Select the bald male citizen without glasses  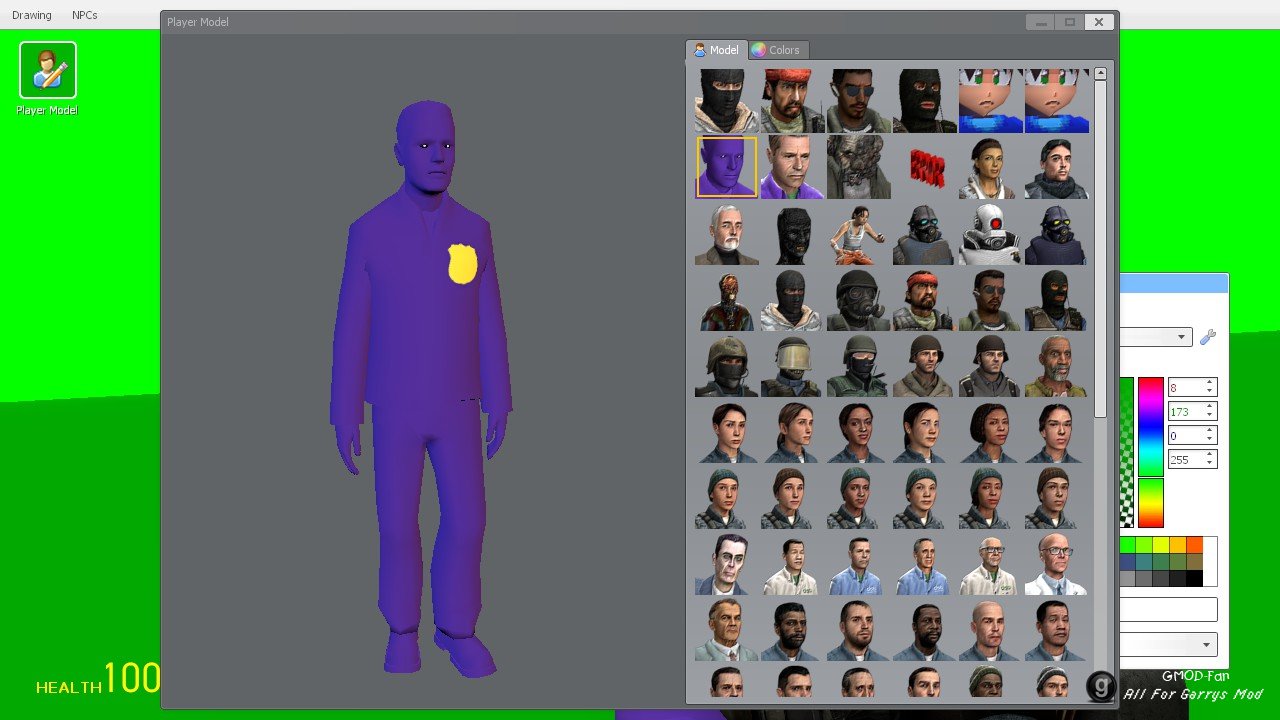(x=990, y=630)
